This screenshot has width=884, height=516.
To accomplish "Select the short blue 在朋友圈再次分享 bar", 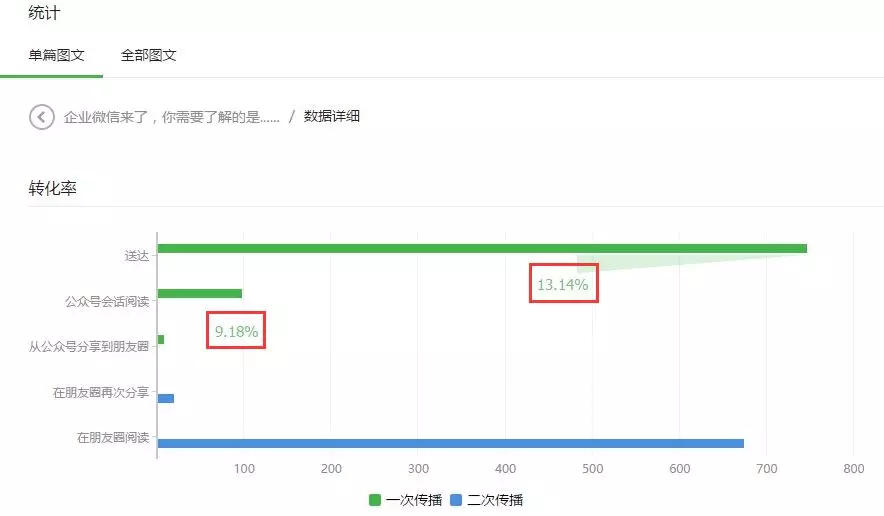I will tap(166, 398).
